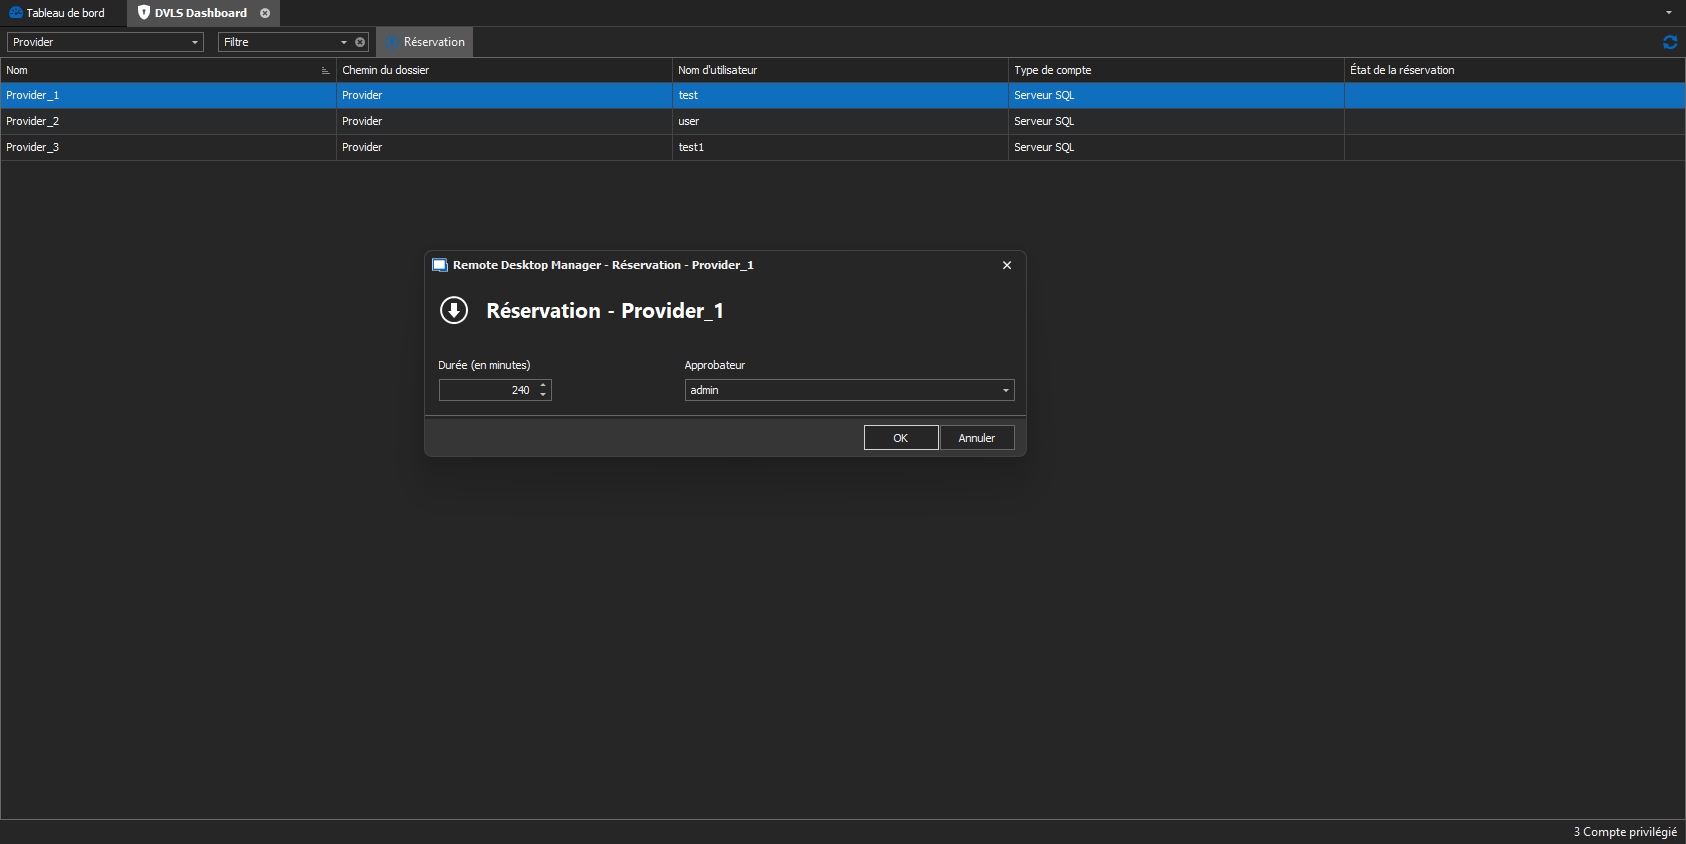Image resolution: width=1686 pixels, height=844 pixels.
Task: Open the tab list arrow at top right
Action: [1668, 13]
